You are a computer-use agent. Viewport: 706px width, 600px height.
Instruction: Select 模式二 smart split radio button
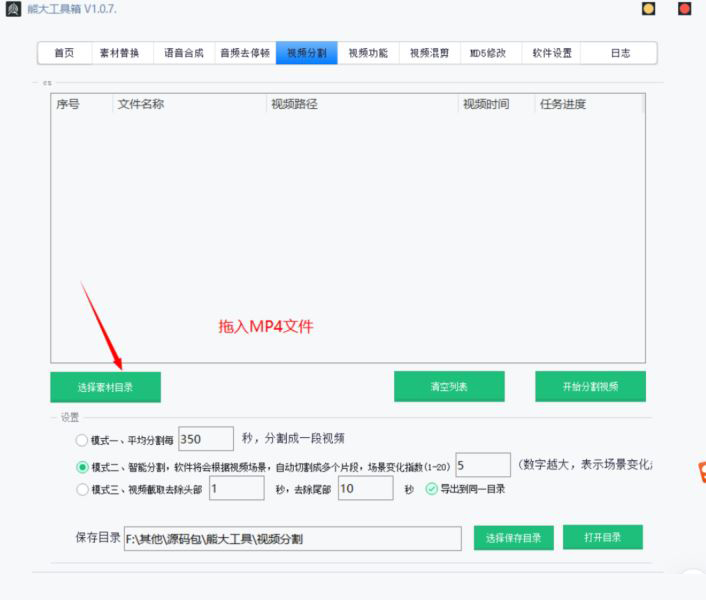[82, 467]
